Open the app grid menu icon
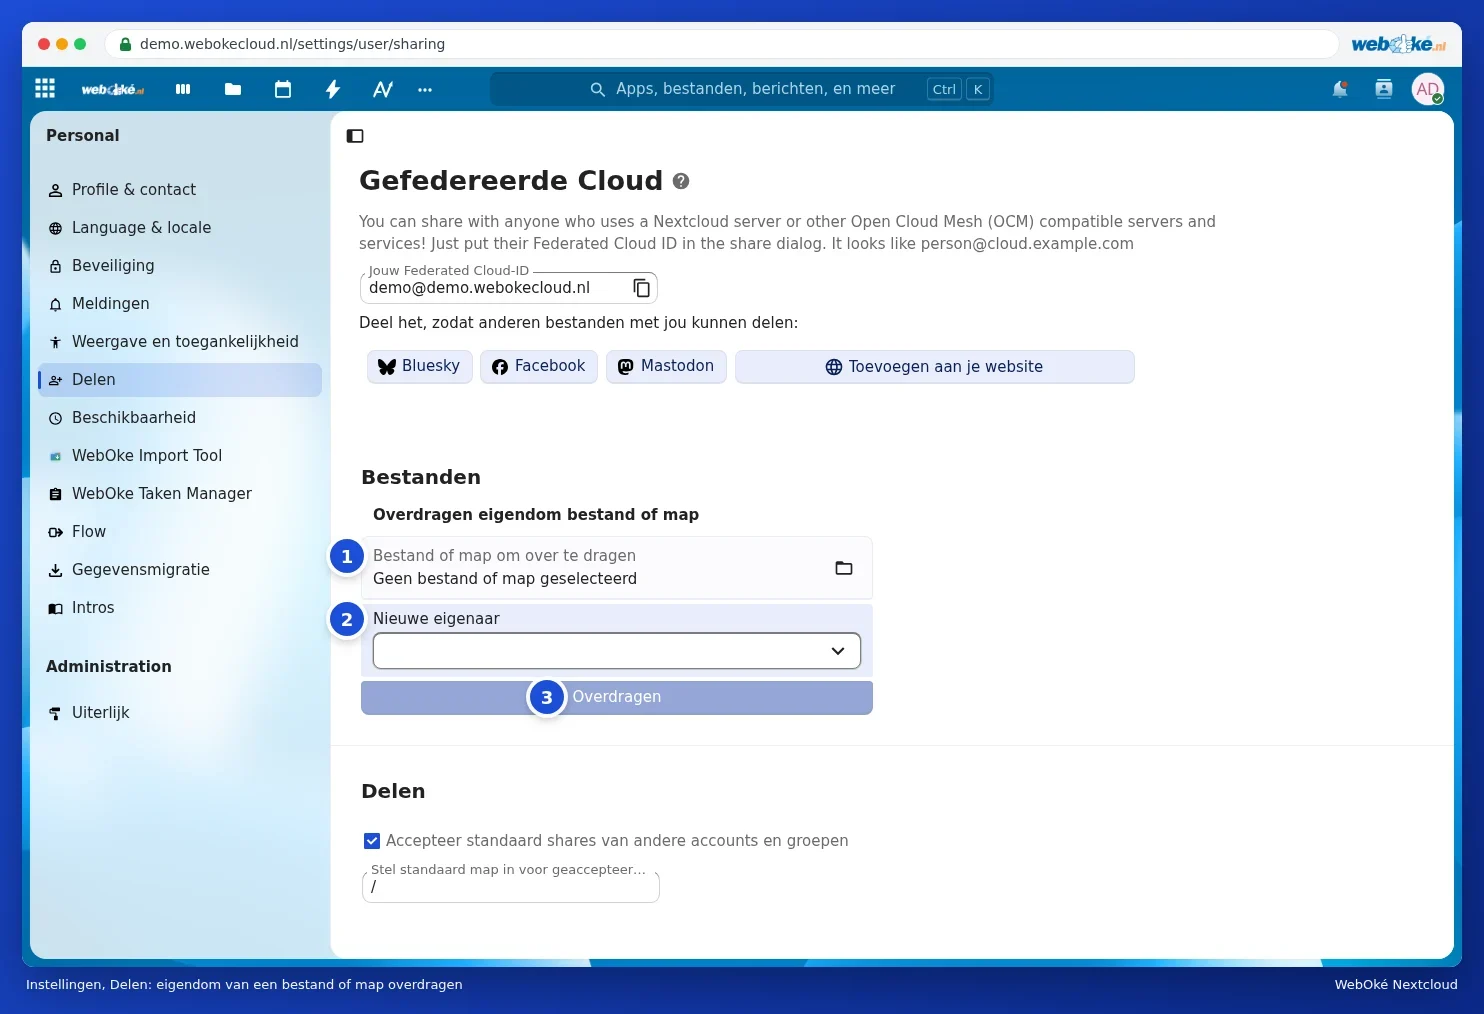The height and width of the screenshot is (1014, 1484). pos(45,89)
